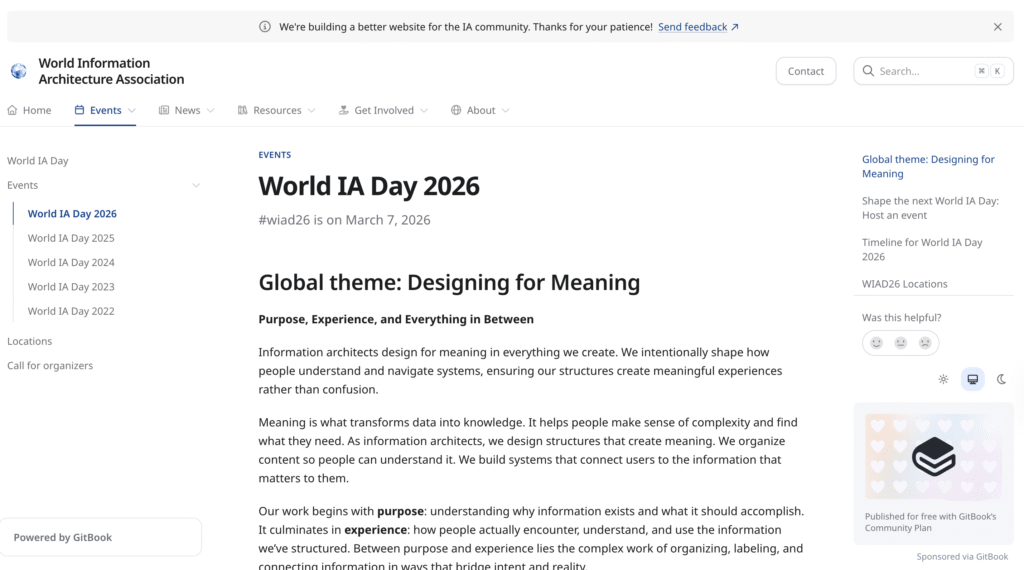Viewport: 1024px width, 570px height.
Task: Open the Resources dropdown menu
Action: point(277,110)
